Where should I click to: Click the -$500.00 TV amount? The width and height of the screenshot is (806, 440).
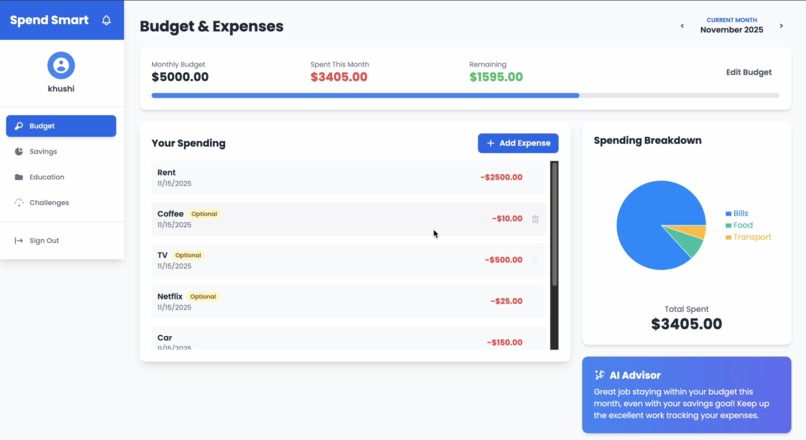point(503,260)
